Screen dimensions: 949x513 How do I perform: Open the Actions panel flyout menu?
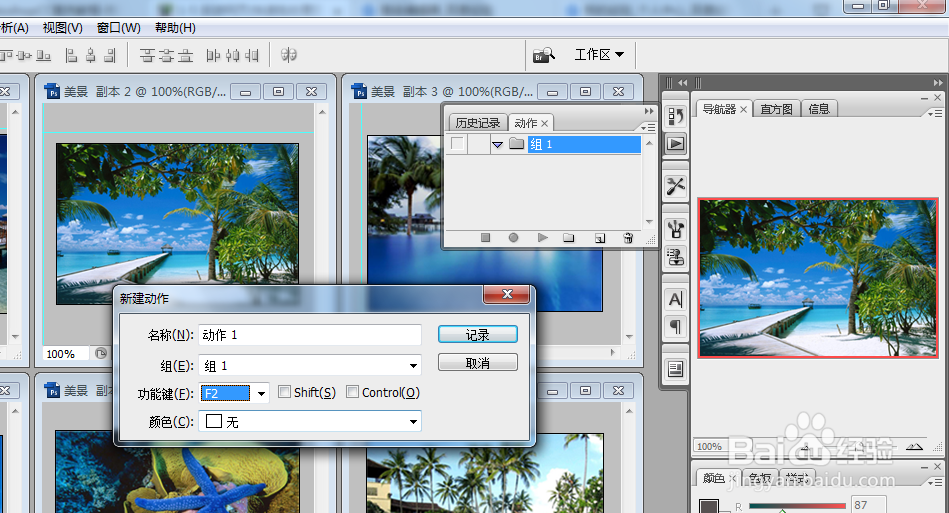648,127
